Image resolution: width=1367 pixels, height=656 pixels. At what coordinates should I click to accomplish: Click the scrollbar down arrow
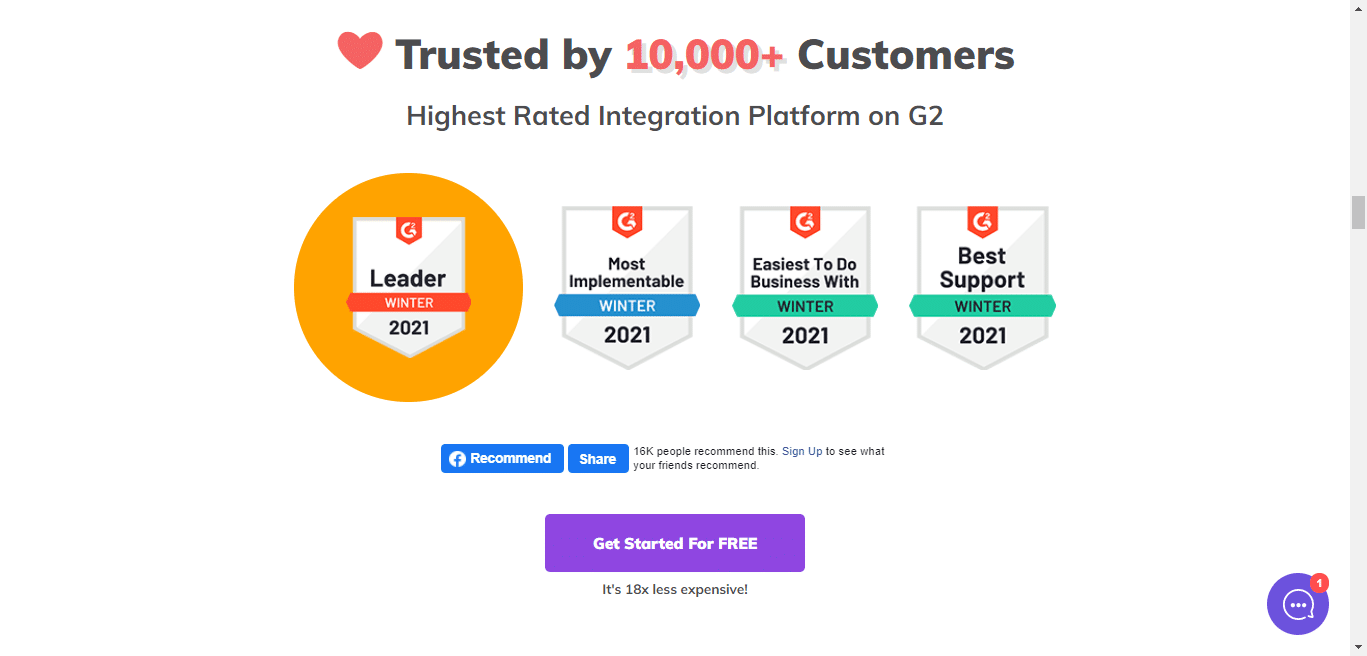coord(1358,647)
